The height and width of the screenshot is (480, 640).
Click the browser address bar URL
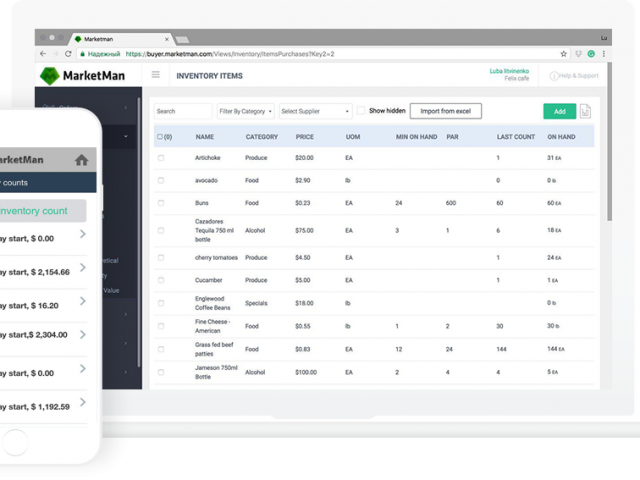click(x=230, y=54)
